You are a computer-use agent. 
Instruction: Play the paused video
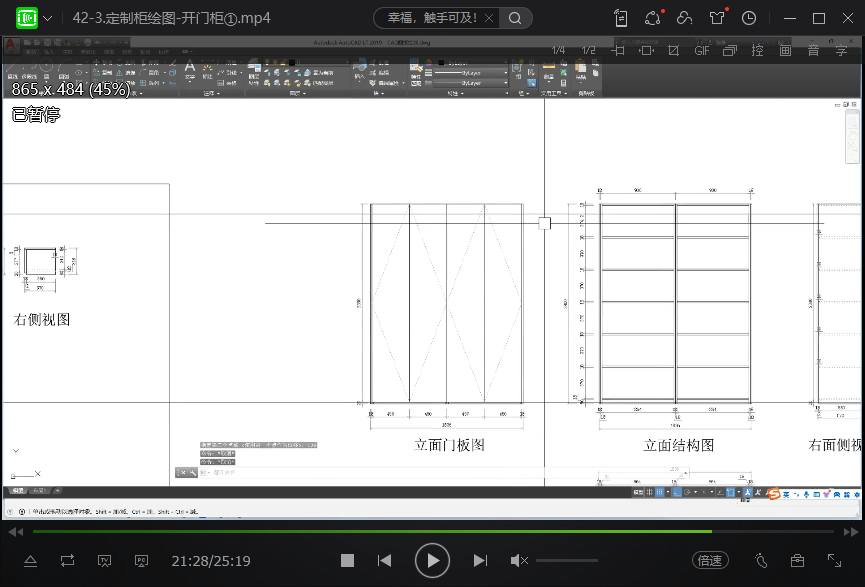coord(432,561)
